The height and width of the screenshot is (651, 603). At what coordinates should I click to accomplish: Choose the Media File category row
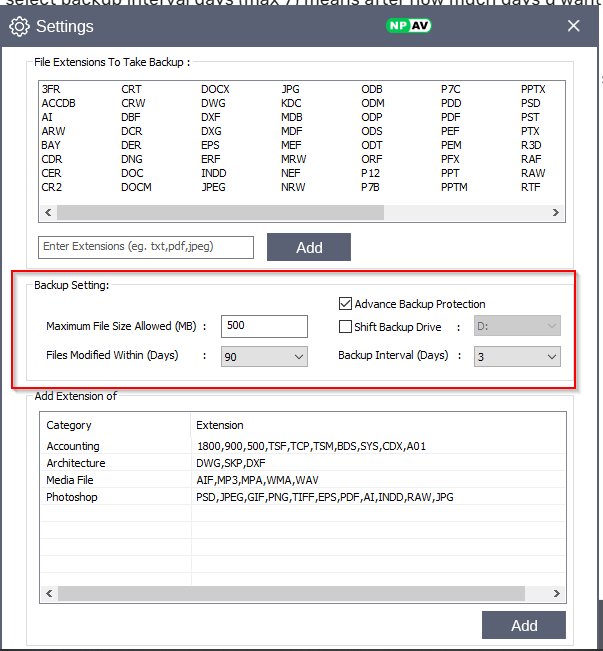pos(73,480)
